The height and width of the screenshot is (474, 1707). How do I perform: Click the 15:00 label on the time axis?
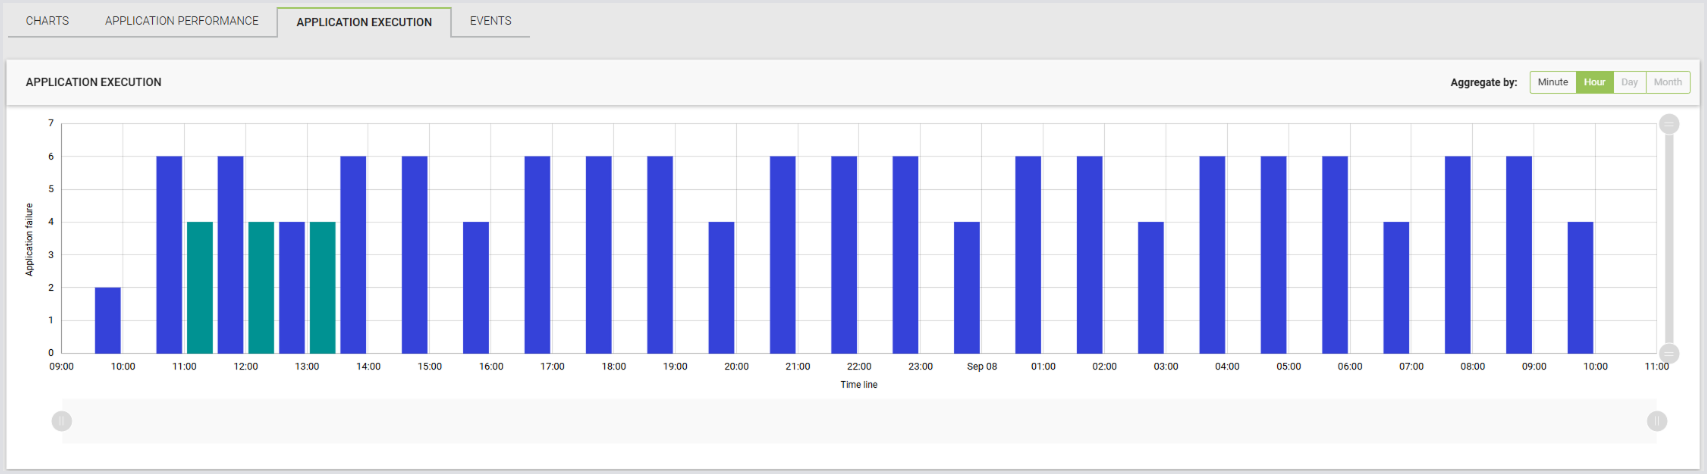click(430, 367)
